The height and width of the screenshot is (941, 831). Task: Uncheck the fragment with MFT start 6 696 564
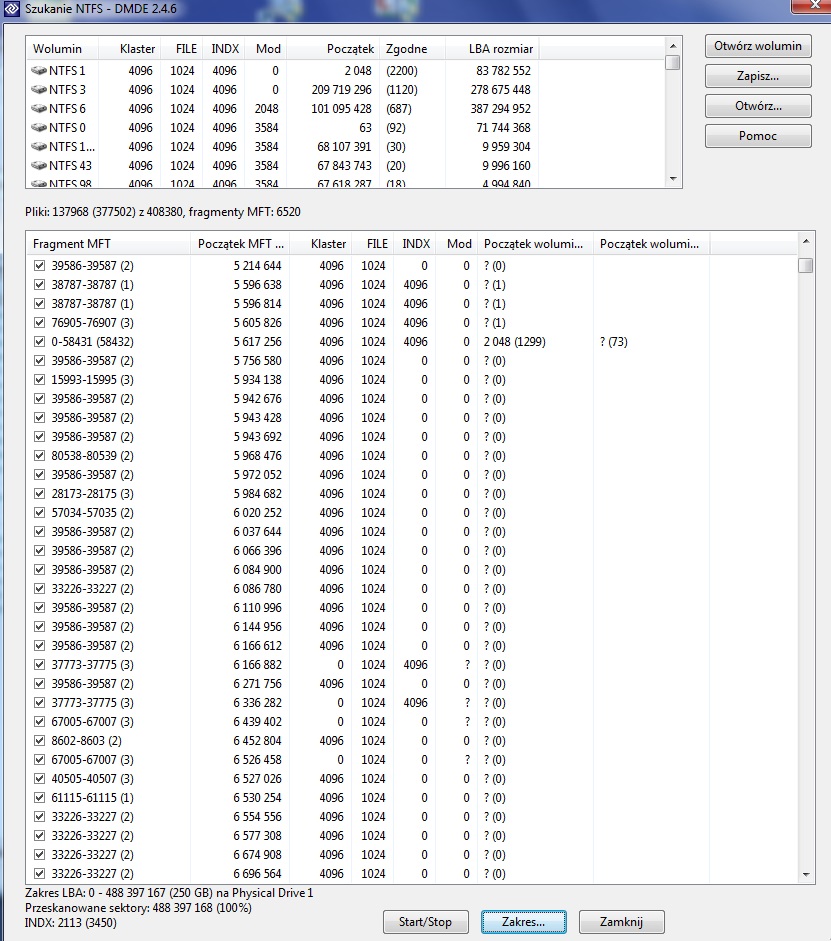tap(40, 874)
